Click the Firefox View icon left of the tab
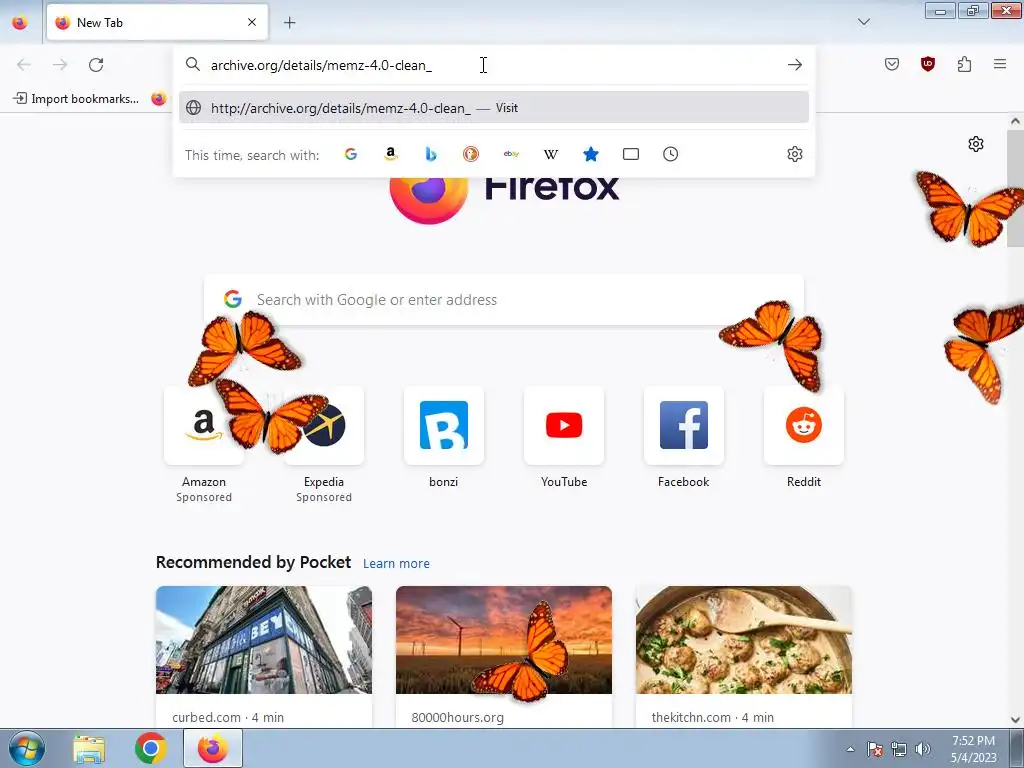 (x=20, y=22)
